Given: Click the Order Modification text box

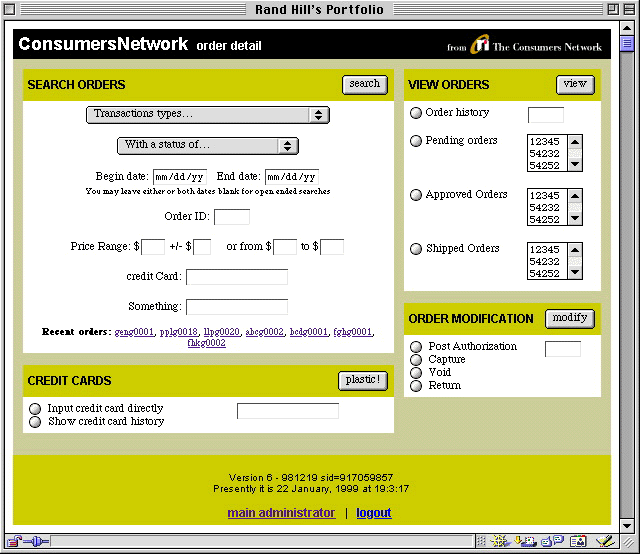Looking at the screenshot, I should [563, 349].
